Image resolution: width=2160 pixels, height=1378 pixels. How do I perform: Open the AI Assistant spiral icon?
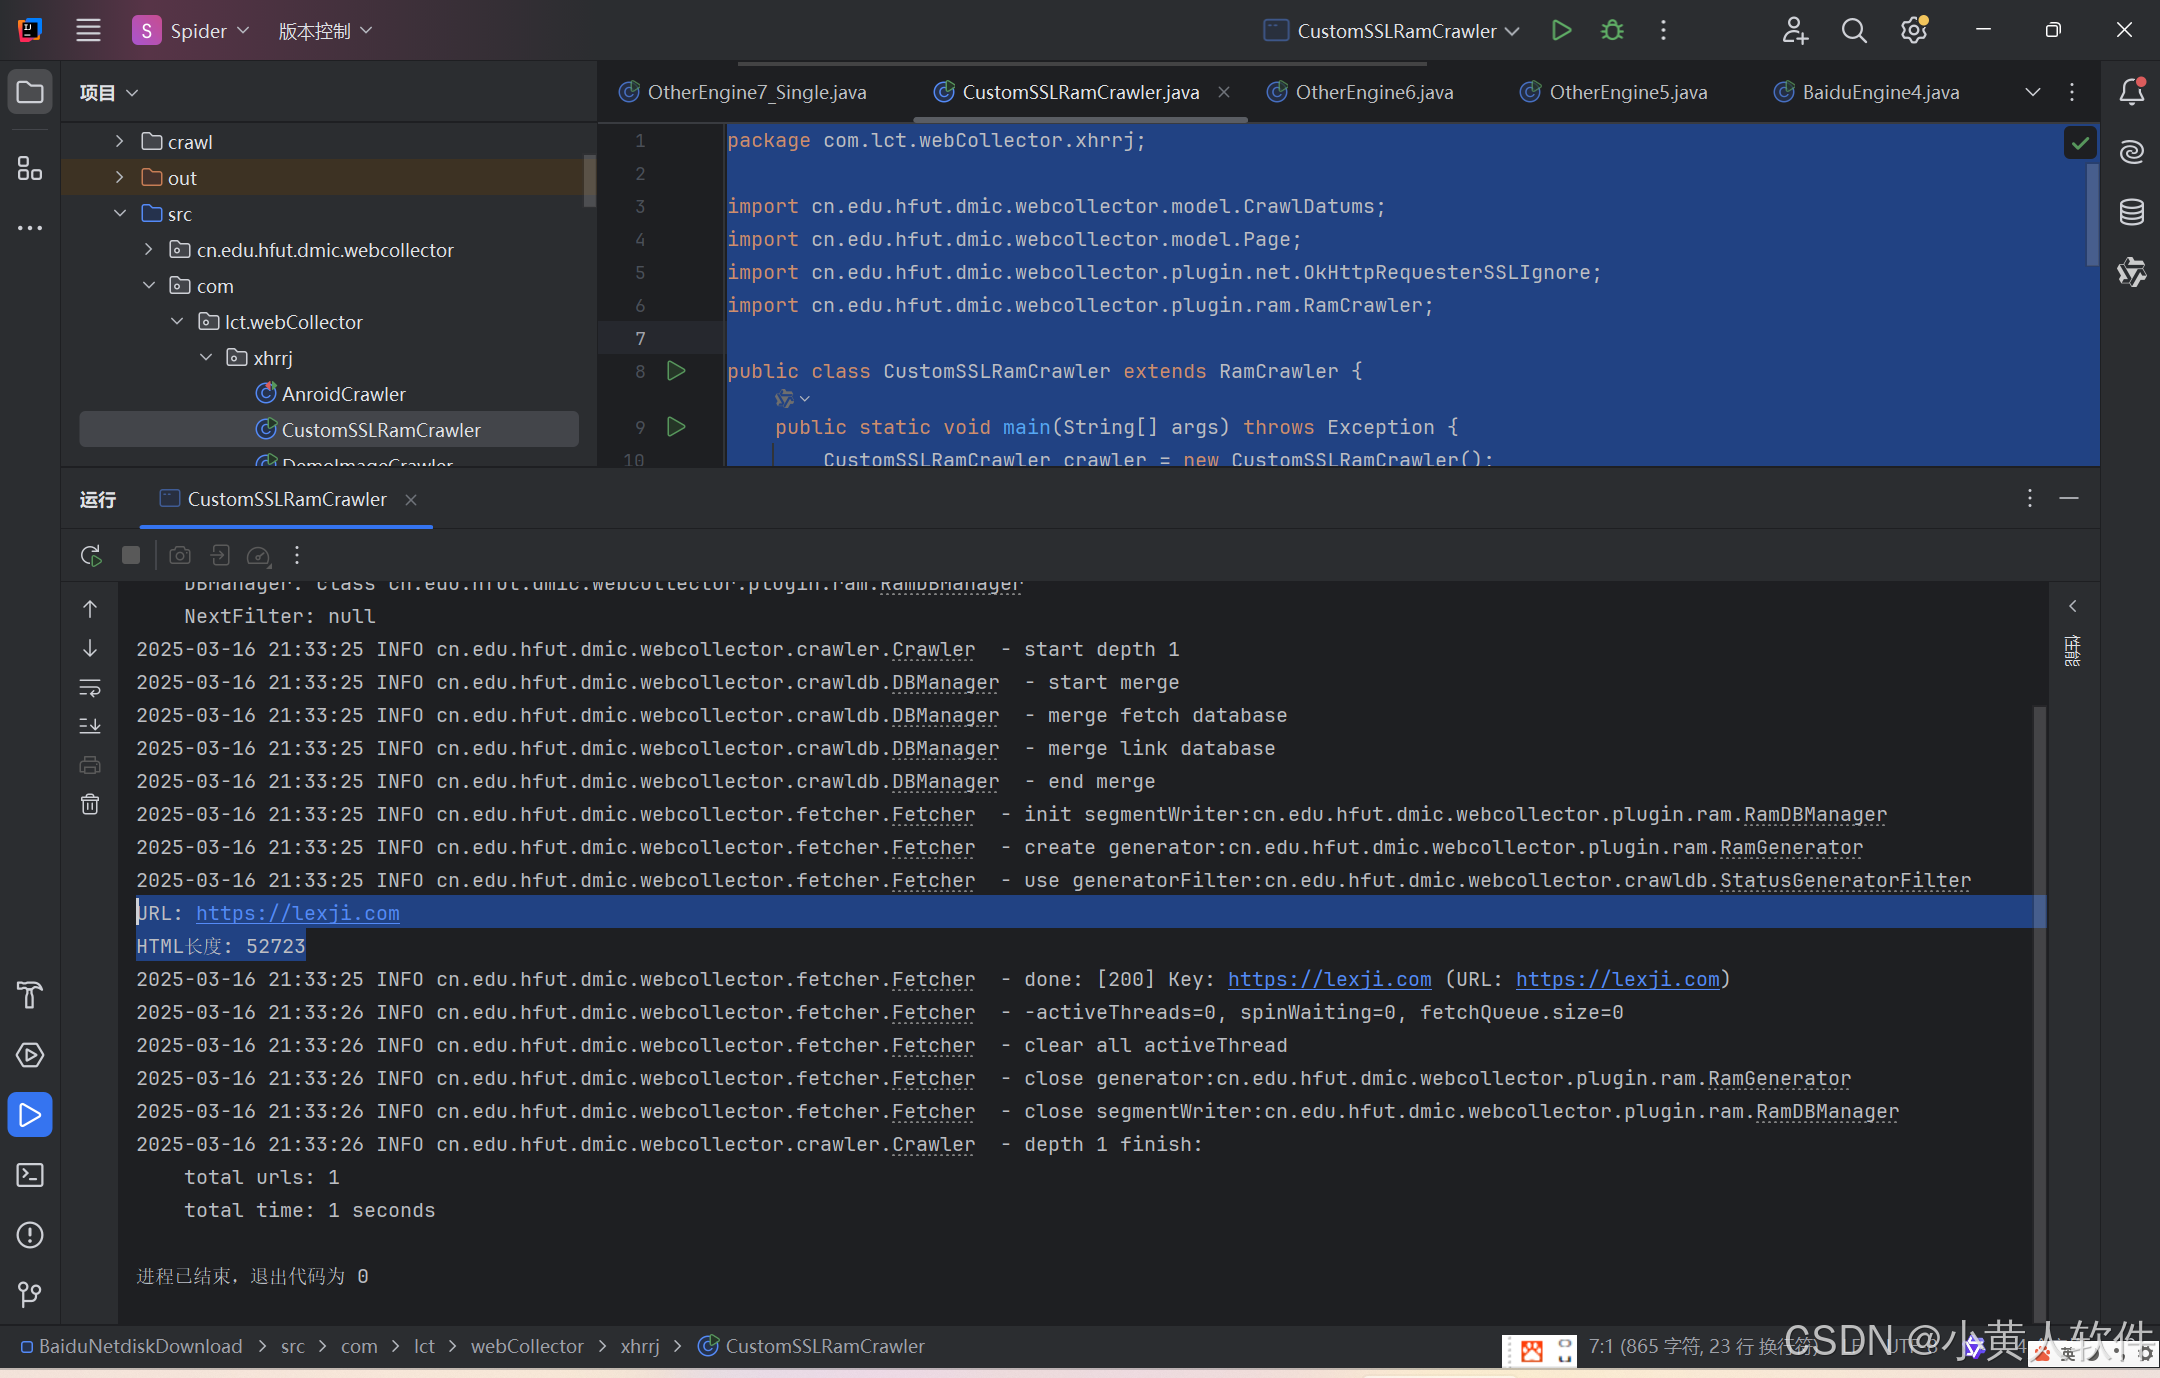click(x=2131, y=152)
